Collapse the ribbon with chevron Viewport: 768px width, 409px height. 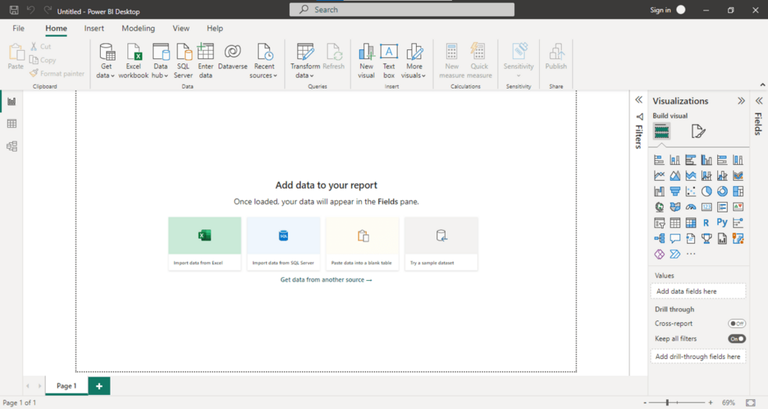[x=762, y=85]
